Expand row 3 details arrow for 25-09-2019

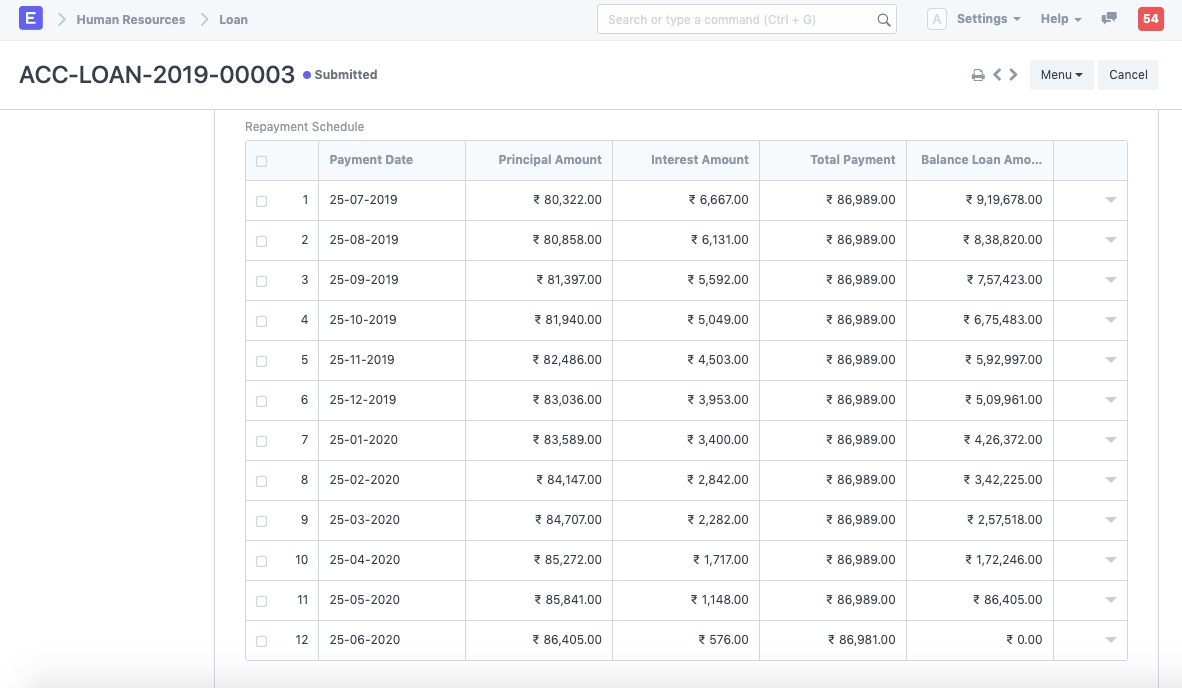tap(1110, 280)
